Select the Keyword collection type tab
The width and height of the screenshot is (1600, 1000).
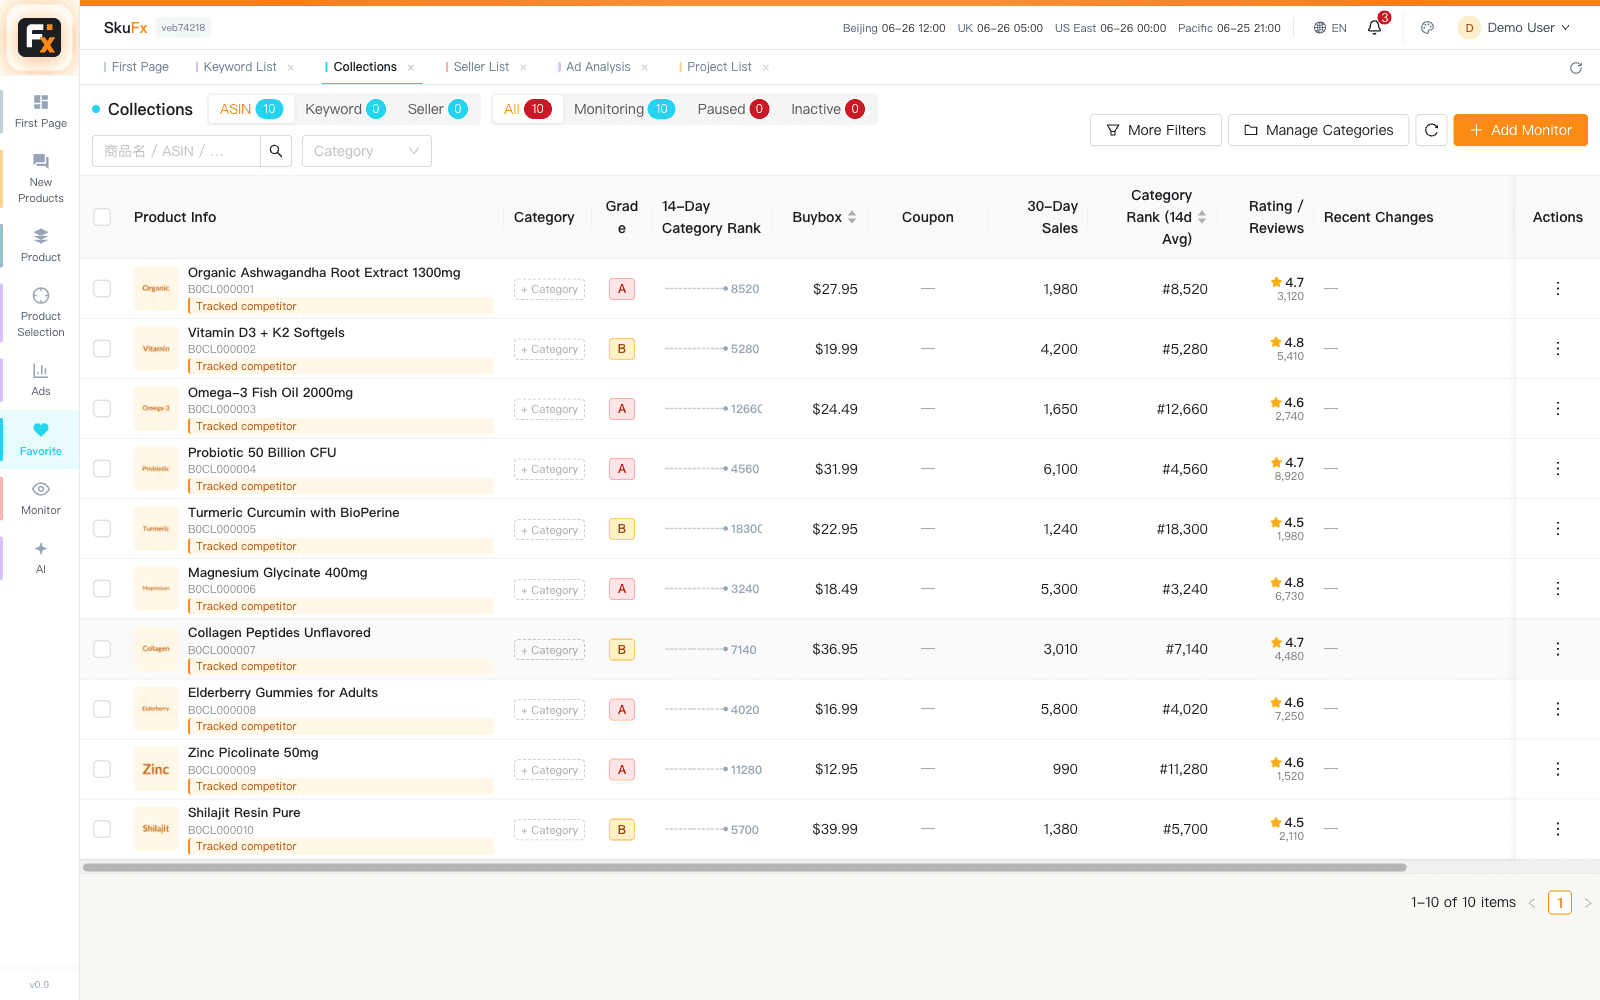(x=345, y=109)
